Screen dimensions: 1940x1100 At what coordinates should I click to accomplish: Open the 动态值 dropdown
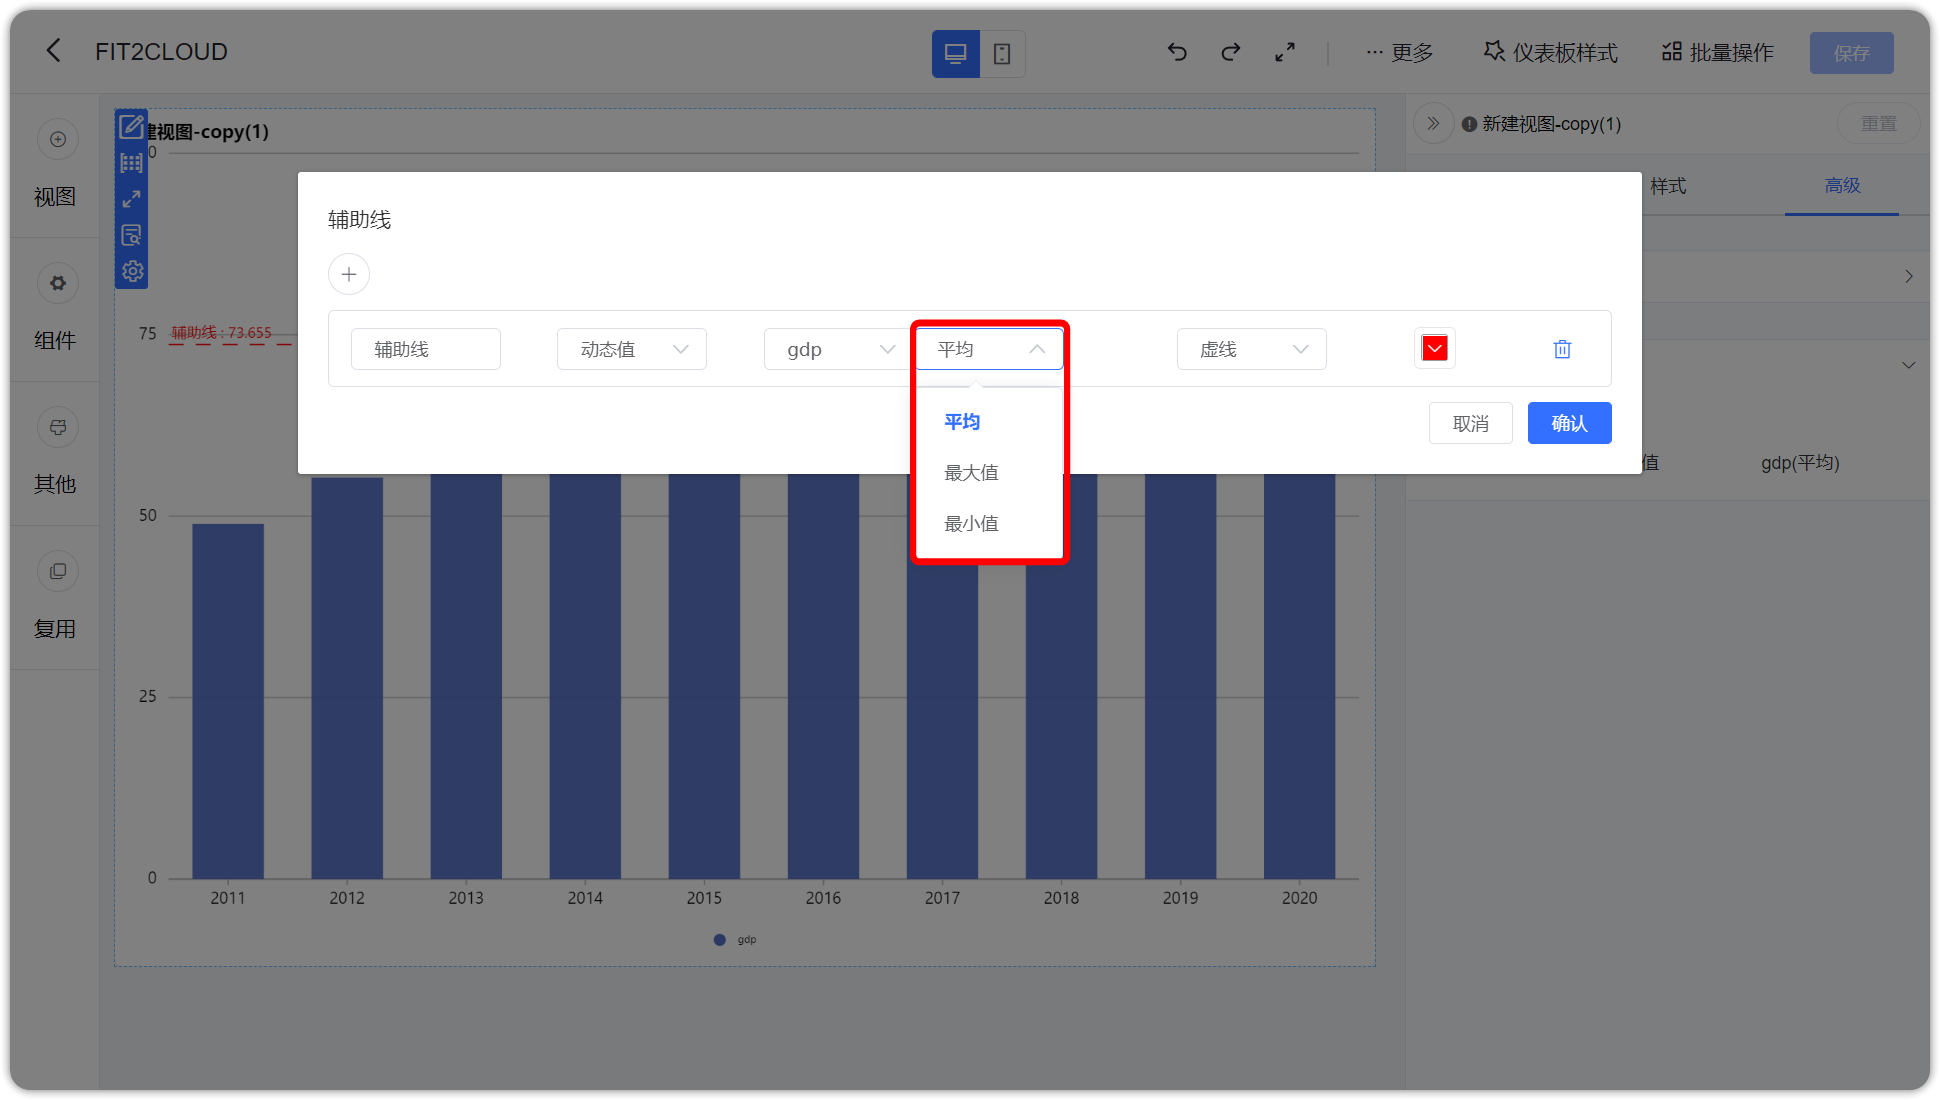coord(632,349)
